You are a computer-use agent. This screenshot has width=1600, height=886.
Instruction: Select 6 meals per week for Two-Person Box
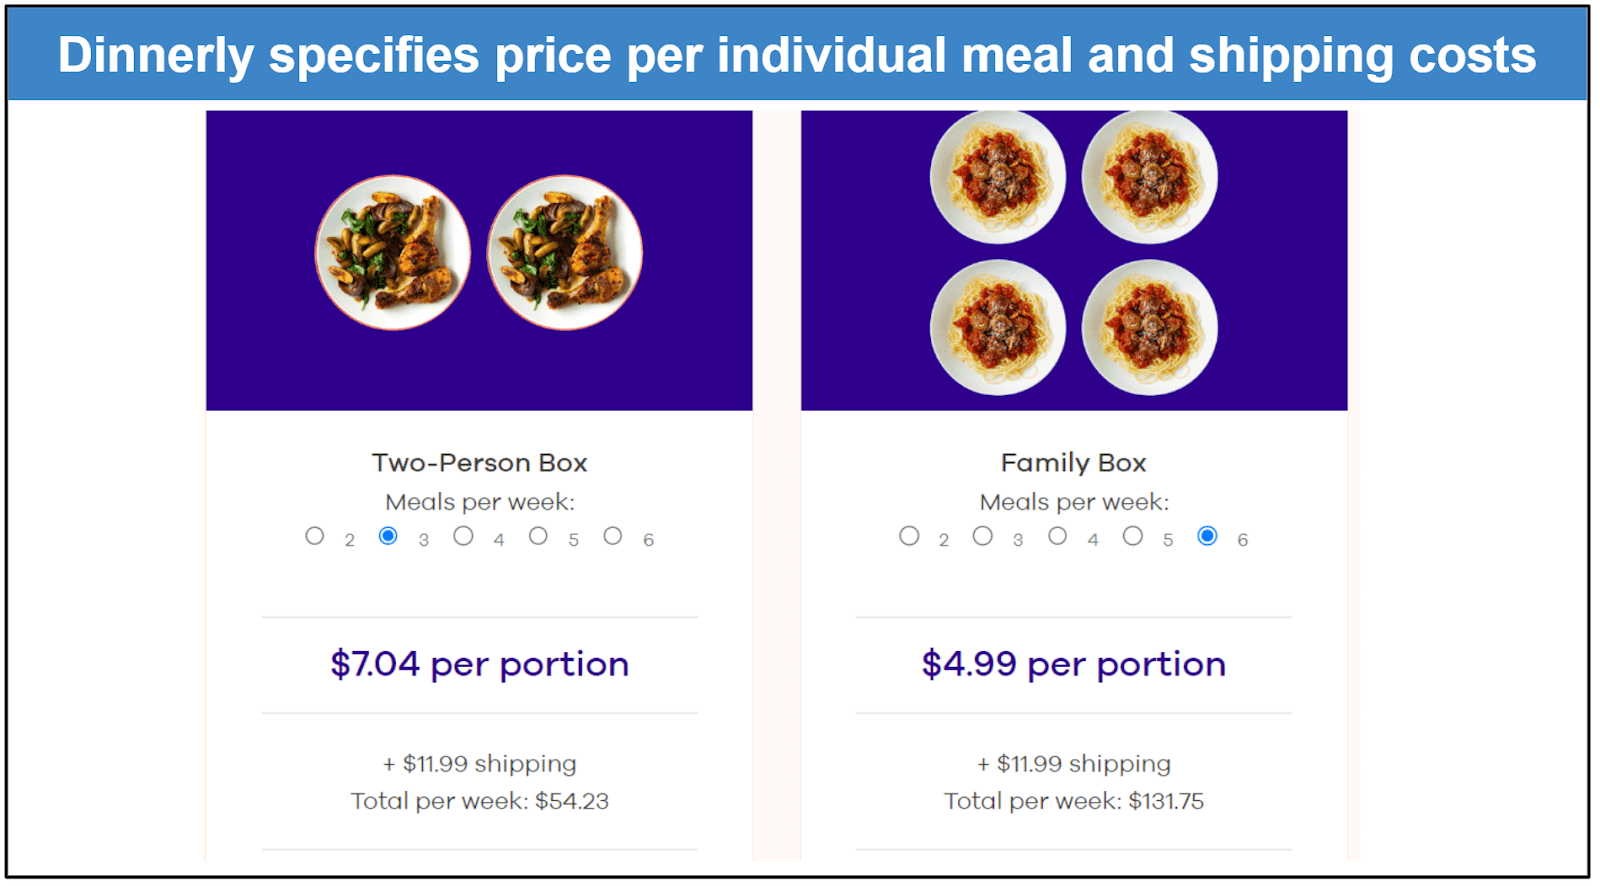(x=613, y=536)
